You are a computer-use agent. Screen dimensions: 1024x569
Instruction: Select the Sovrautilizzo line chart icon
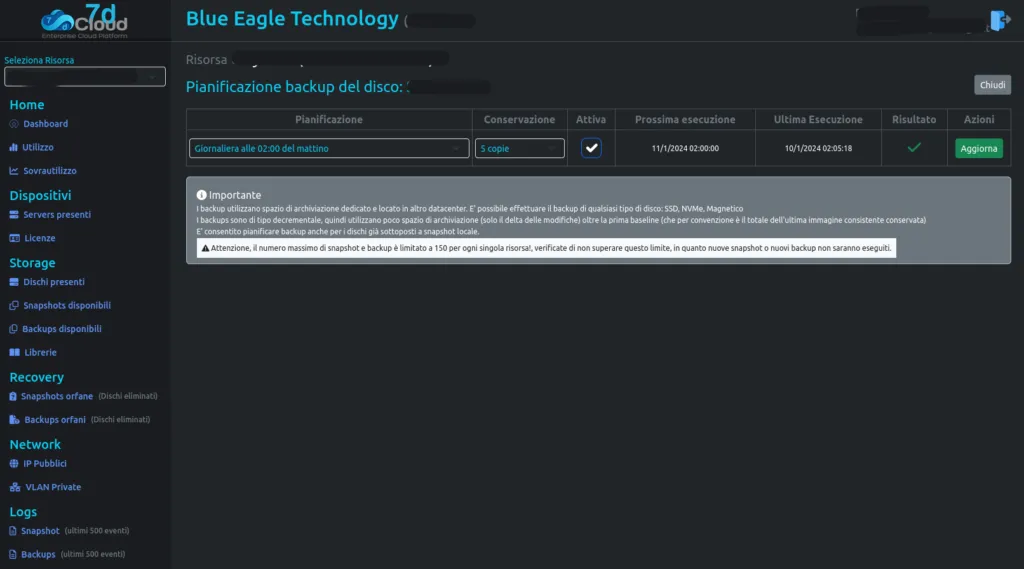(14, 171)
